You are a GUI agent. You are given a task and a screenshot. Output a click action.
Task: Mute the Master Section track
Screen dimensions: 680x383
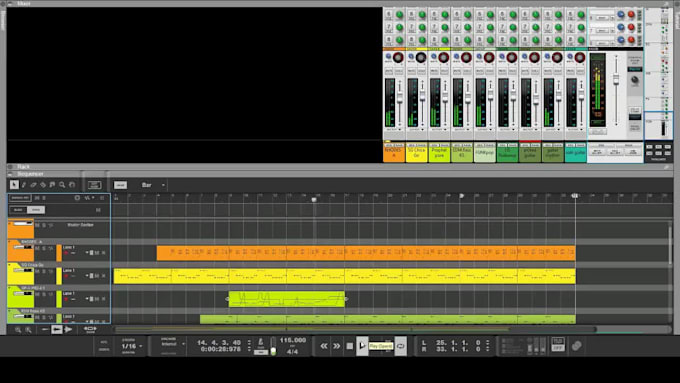(x=38, y=225)
